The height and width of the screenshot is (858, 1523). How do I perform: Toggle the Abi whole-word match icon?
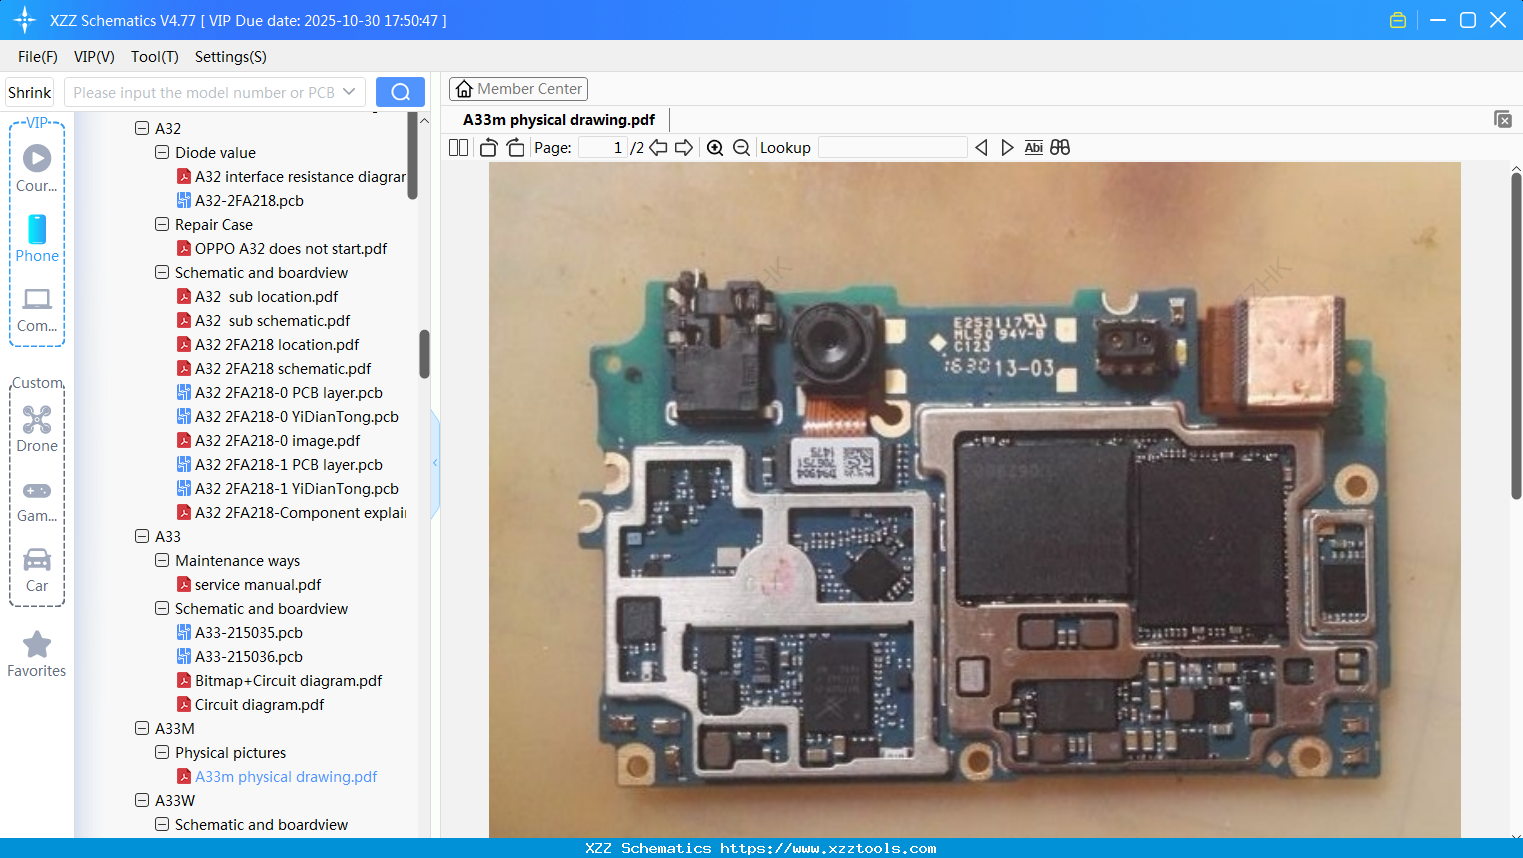tap(1034, 148)
